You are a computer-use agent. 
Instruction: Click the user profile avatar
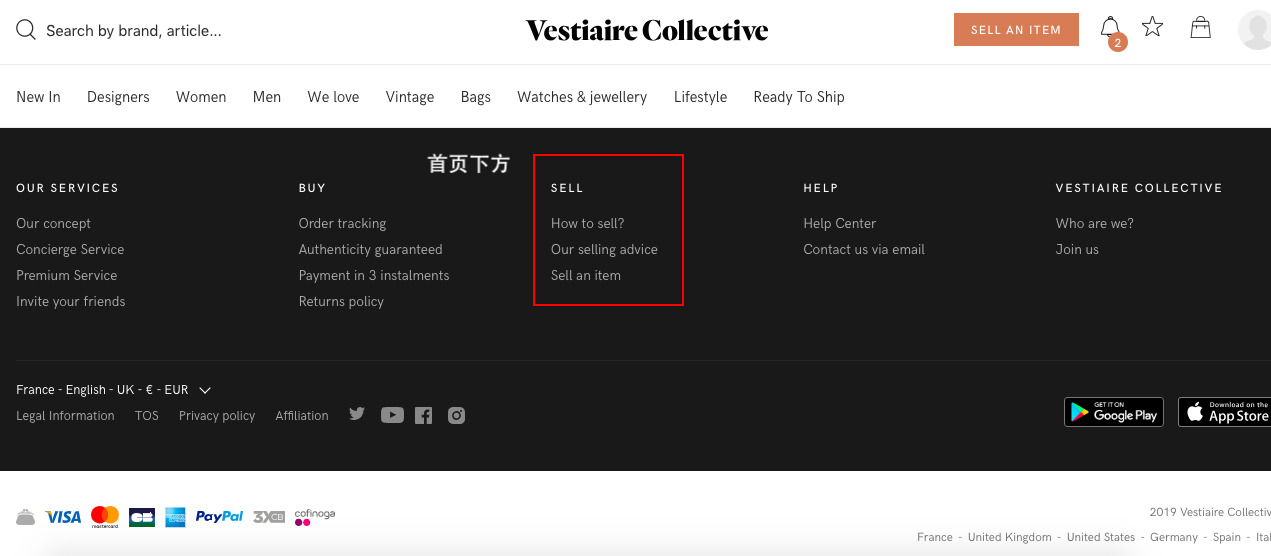point(1254,29)
